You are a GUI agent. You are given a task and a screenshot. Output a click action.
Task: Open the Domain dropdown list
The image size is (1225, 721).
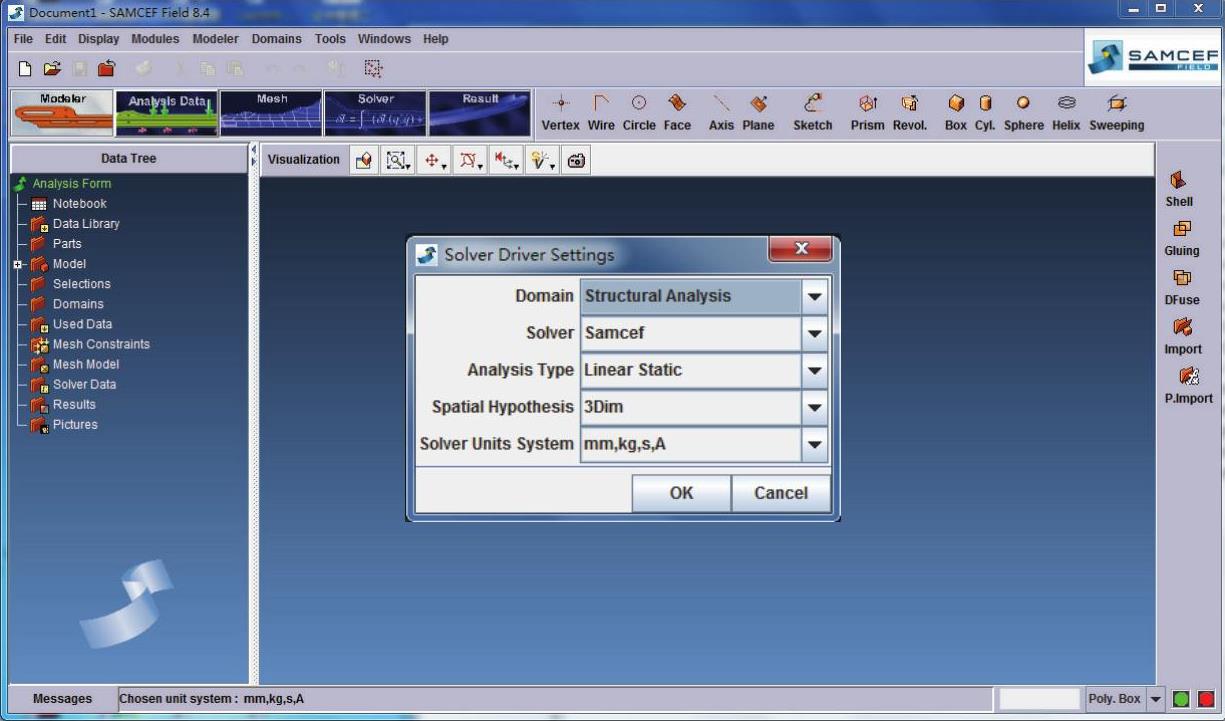(815, 297)
